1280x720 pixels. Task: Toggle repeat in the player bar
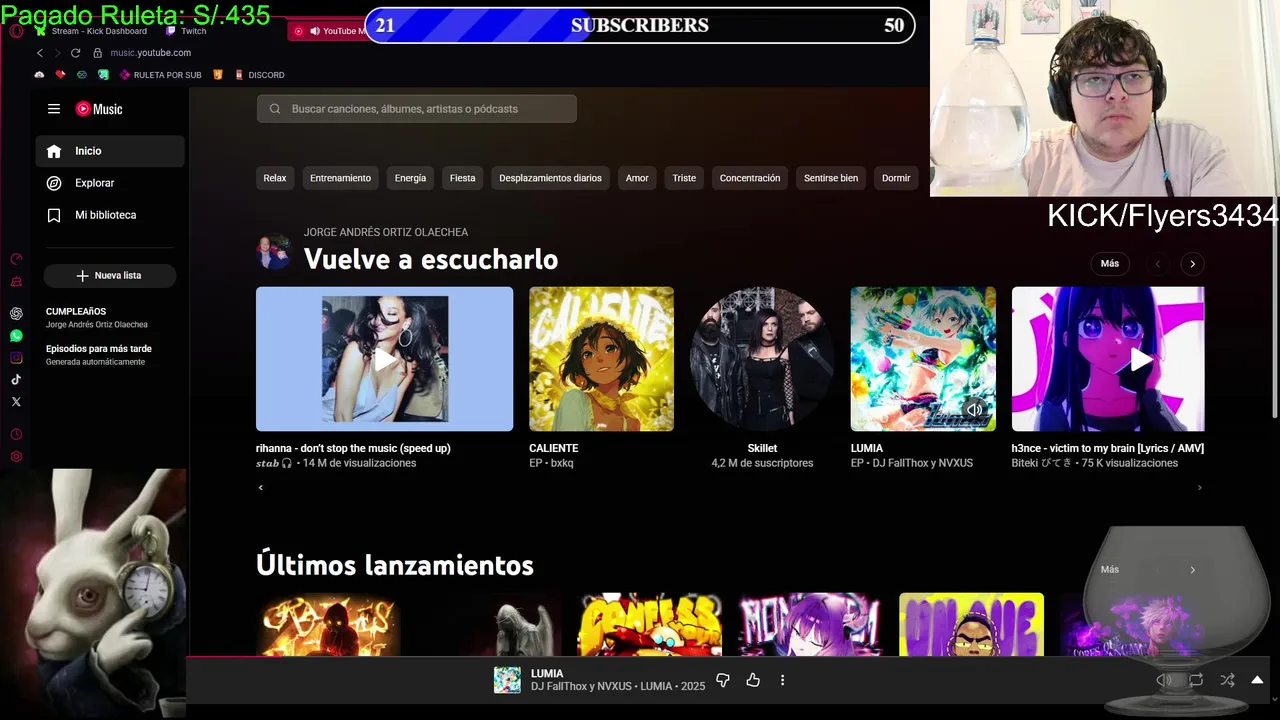[x=1196, y=680]
